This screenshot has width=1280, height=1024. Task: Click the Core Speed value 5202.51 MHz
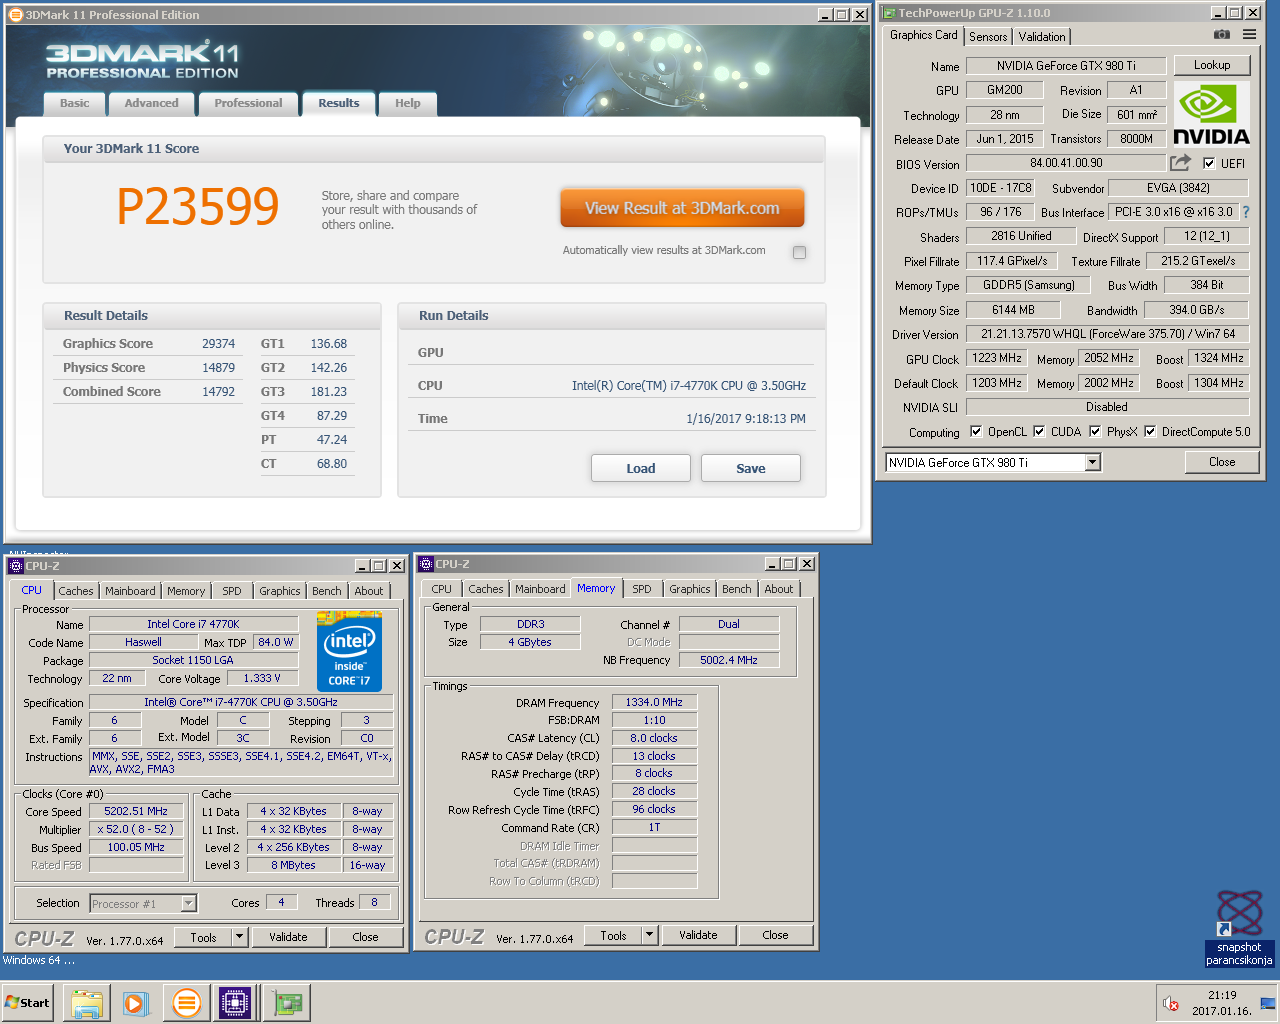coord(136,811)
